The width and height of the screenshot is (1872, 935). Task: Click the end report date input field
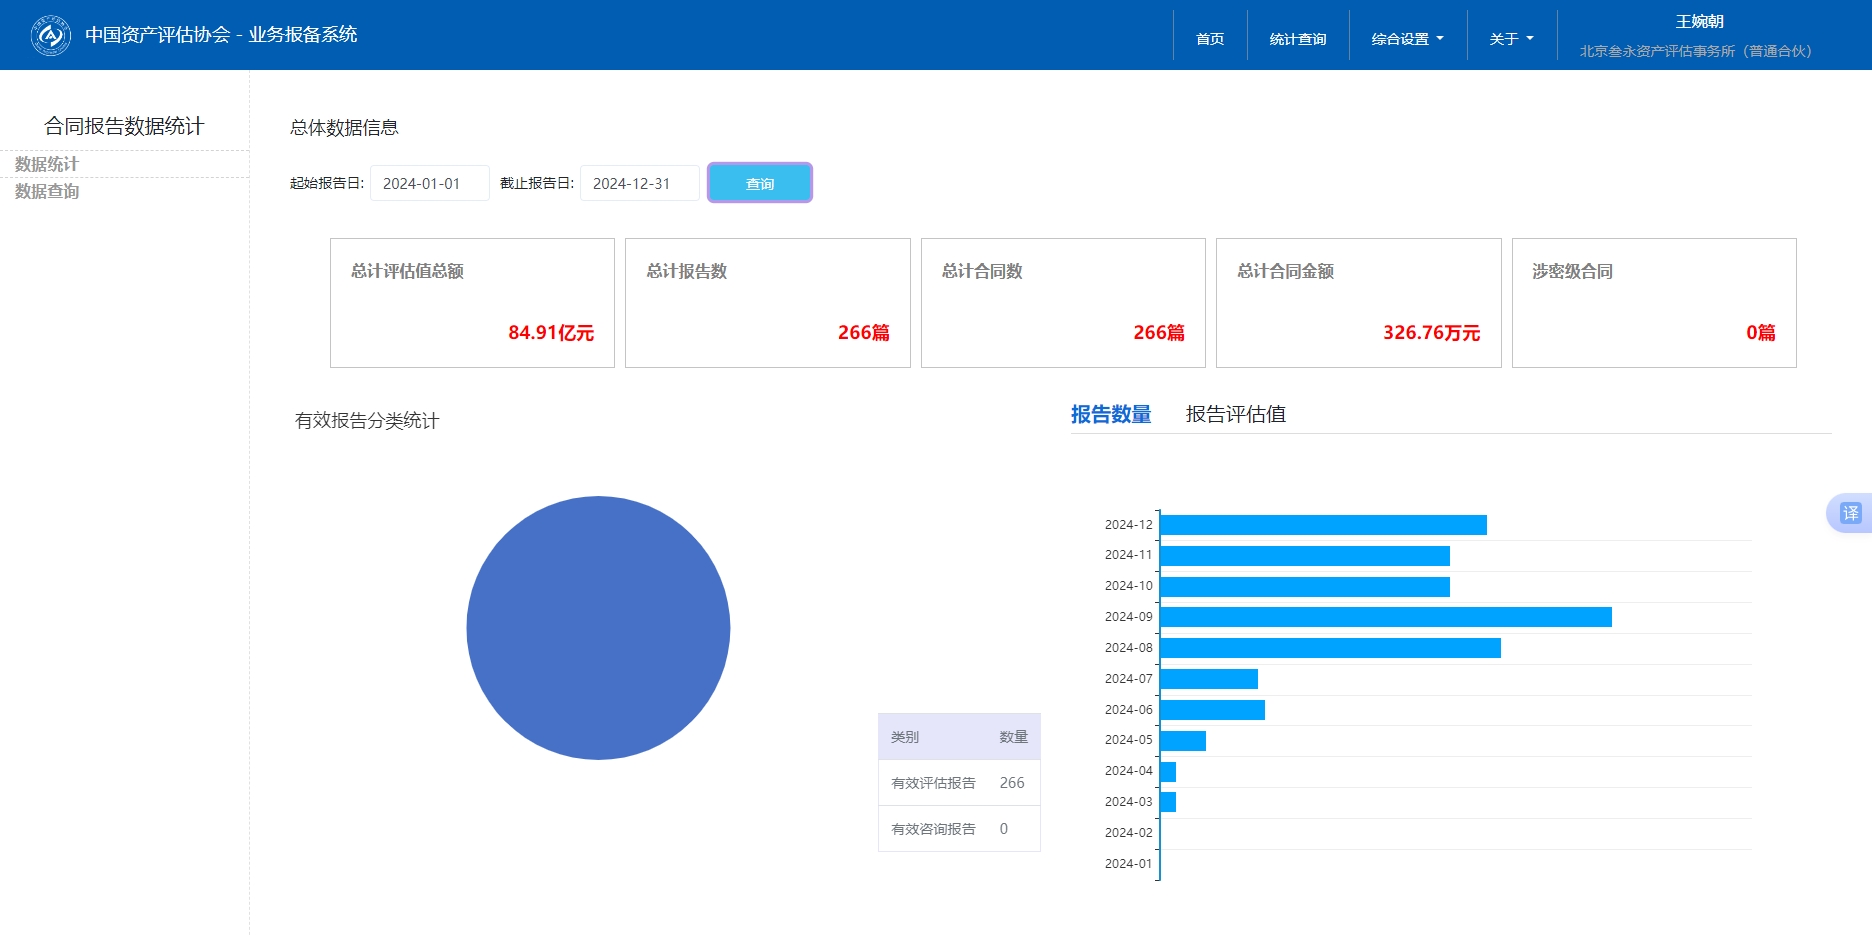click(639, 184)
